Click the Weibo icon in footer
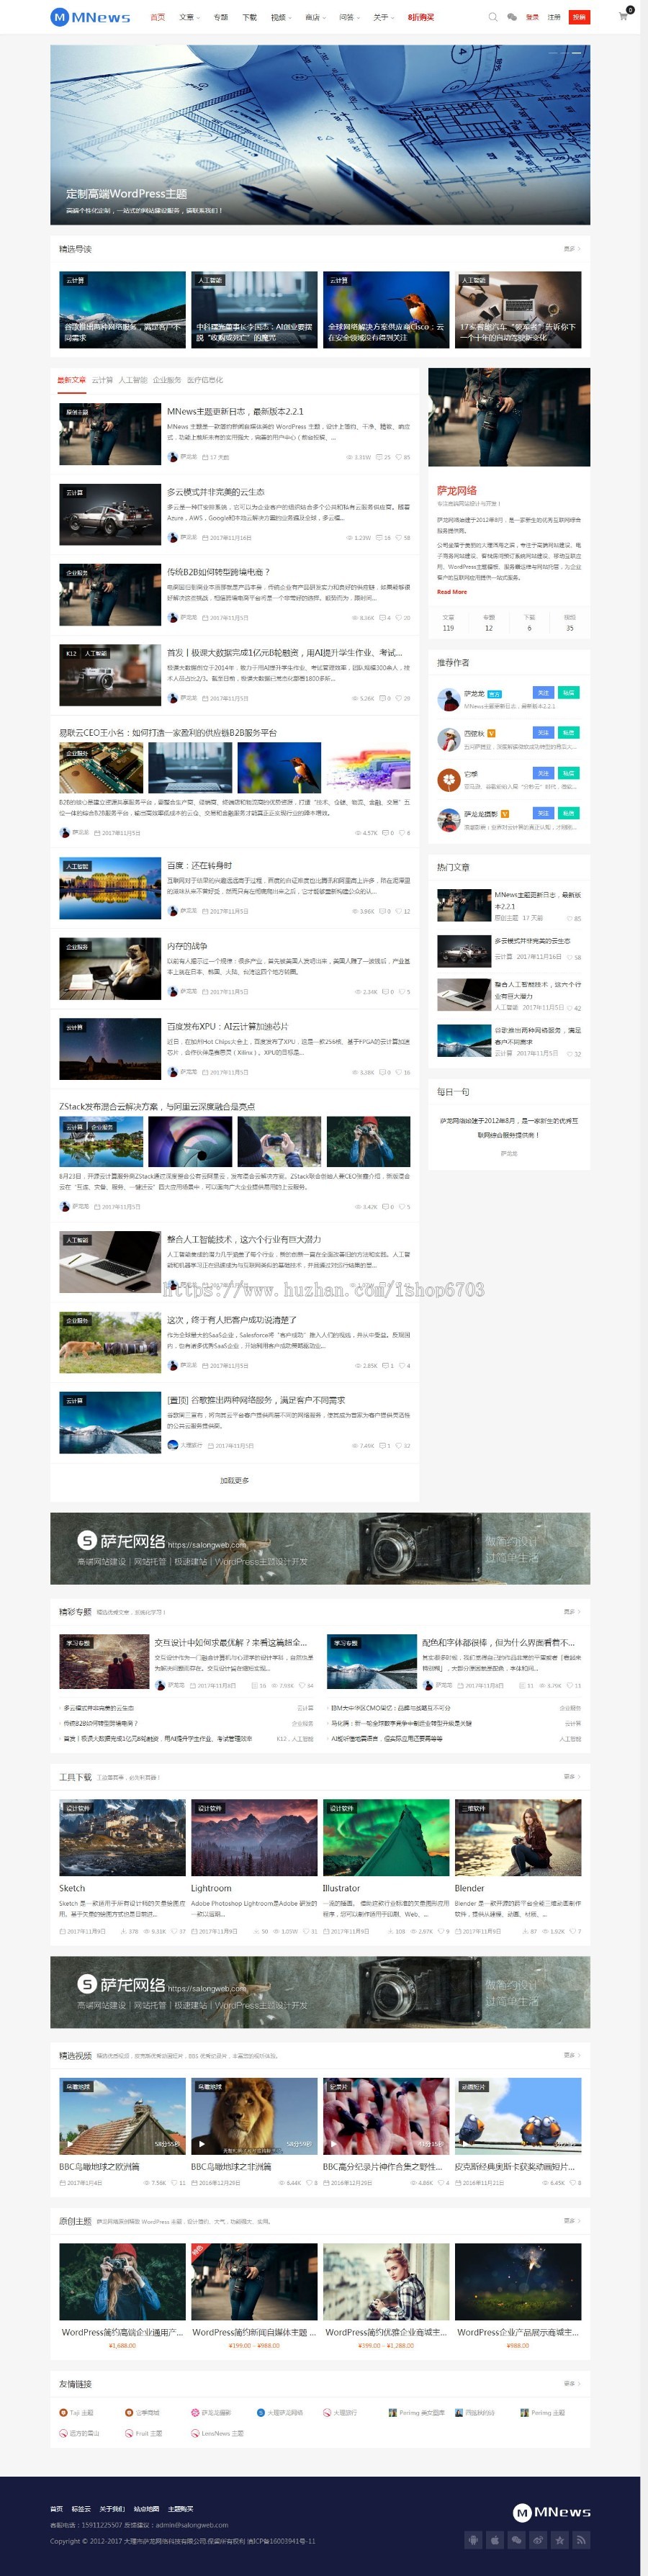The height and width of the screenshot is (2576, 648). click(x=538, y=2539)
